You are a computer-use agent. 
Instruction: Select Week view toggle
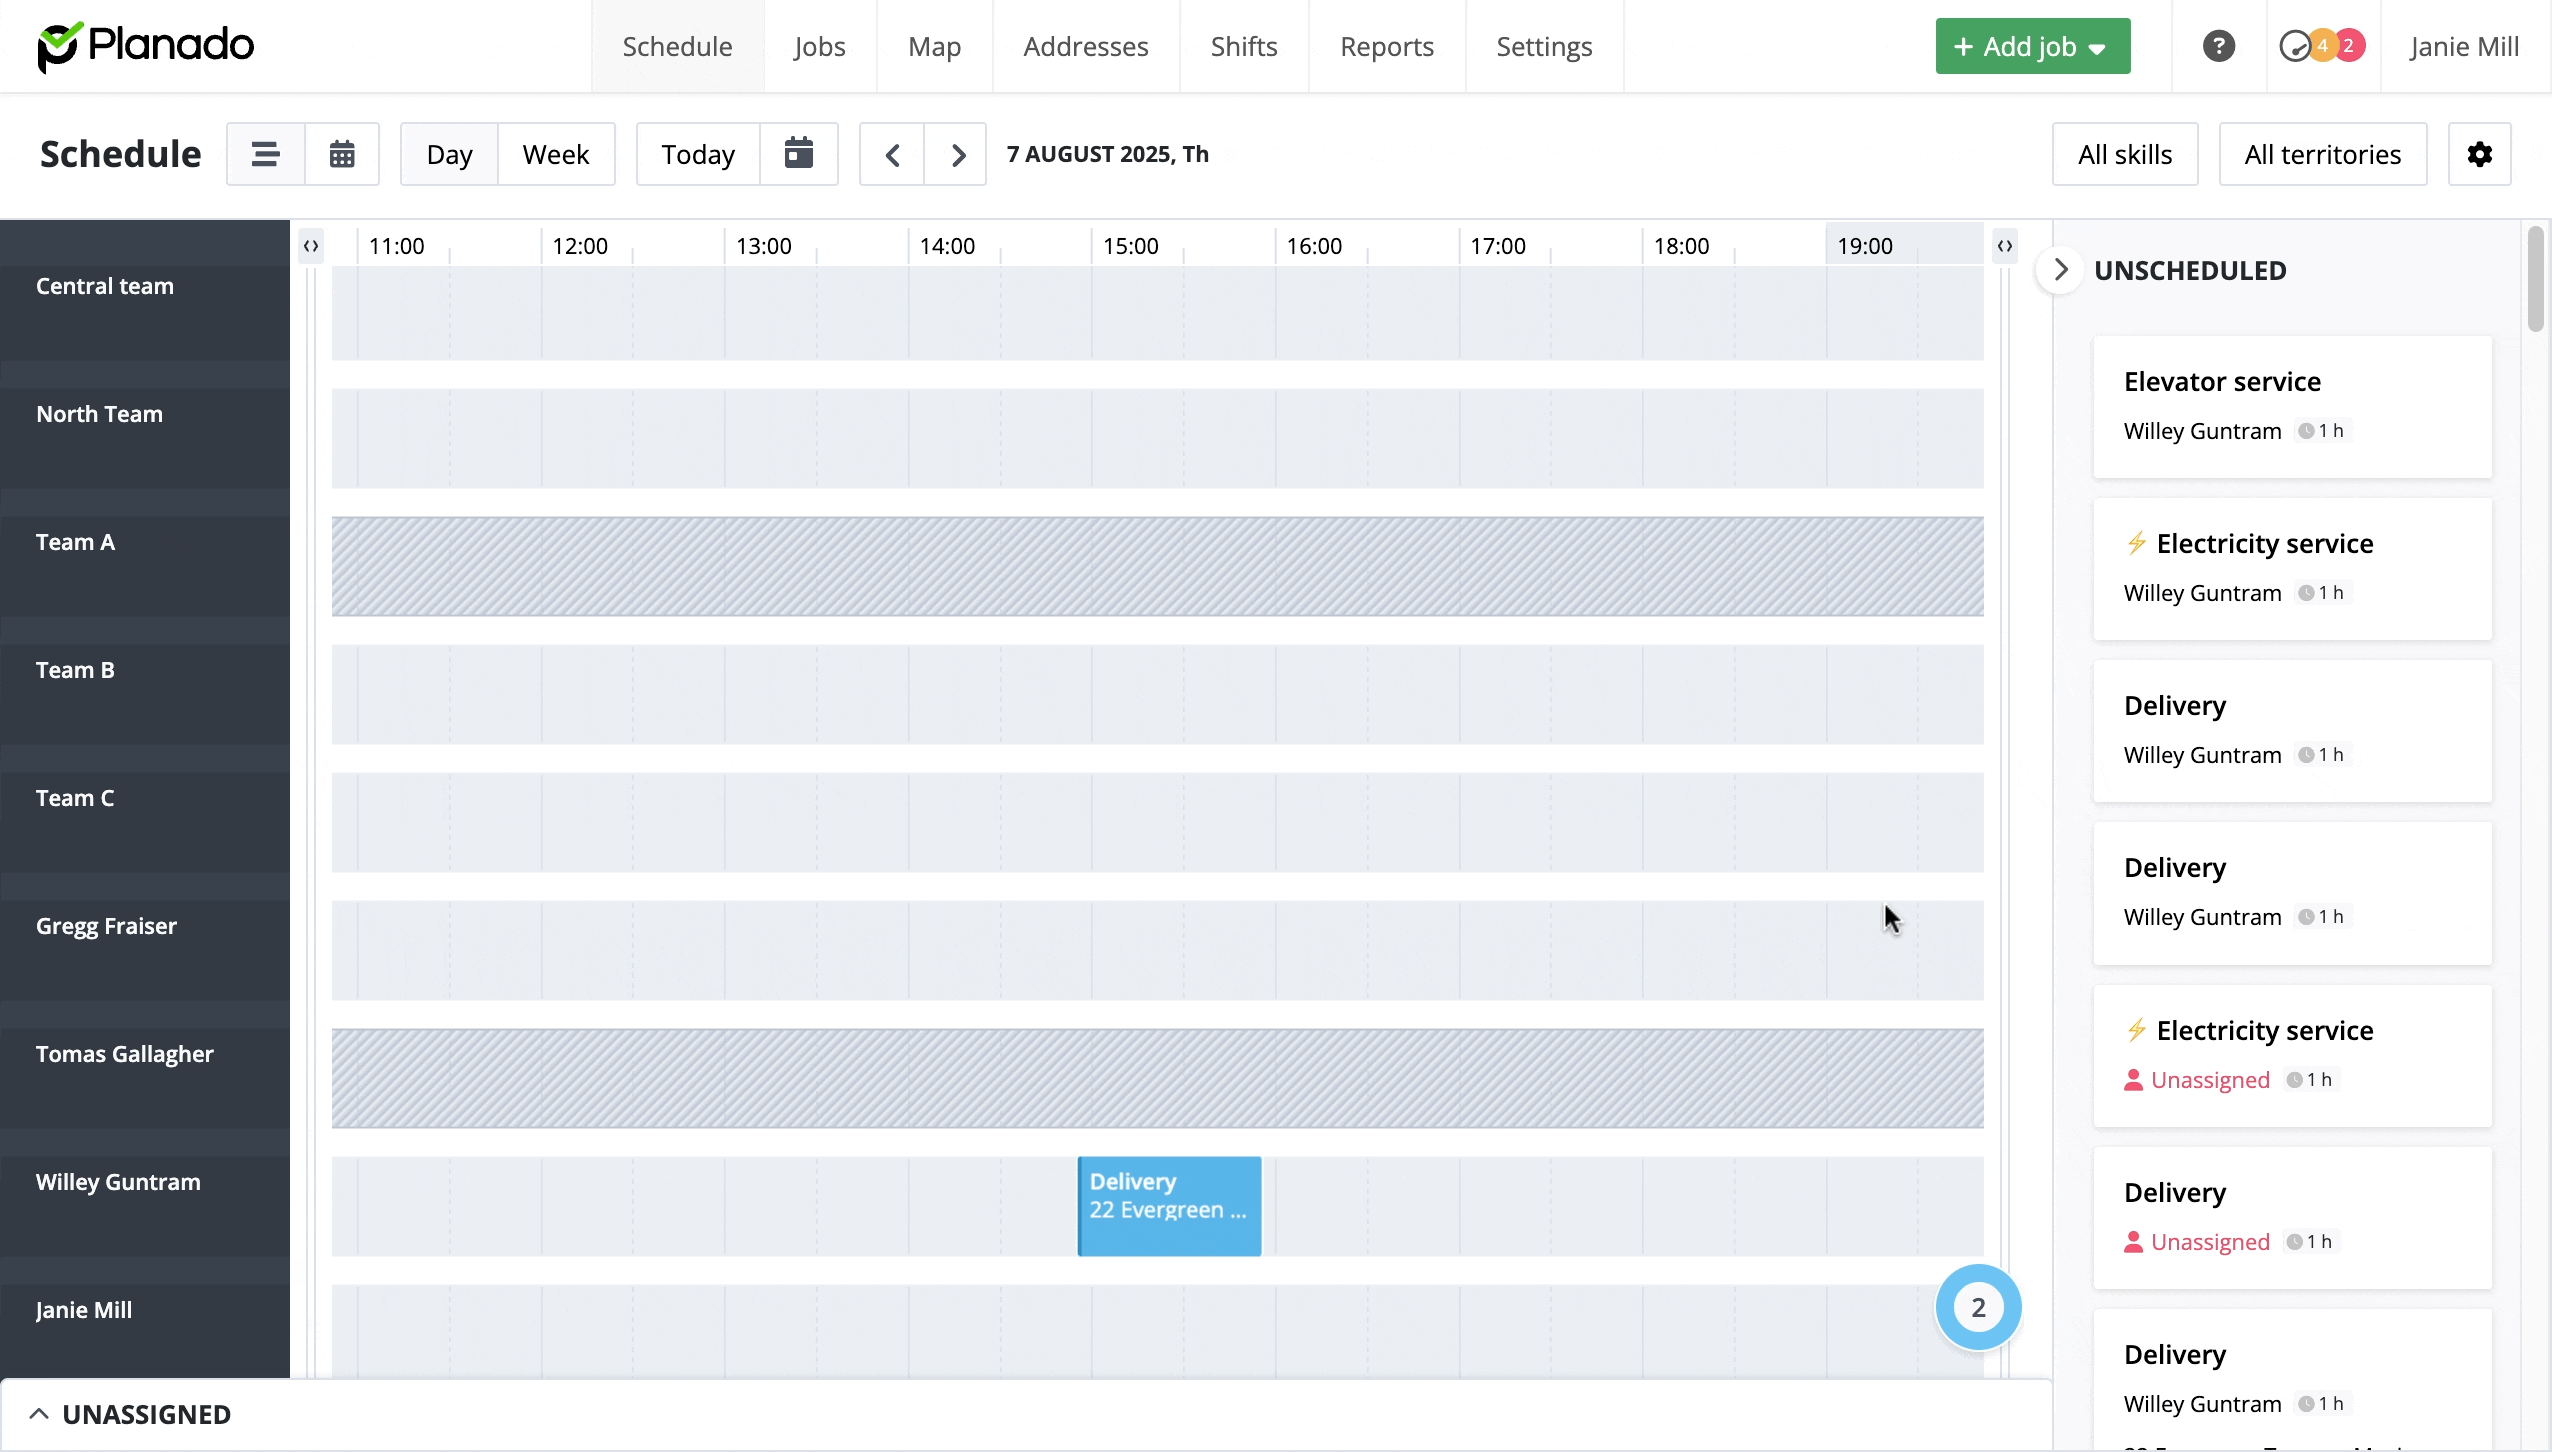pos(556,154)
